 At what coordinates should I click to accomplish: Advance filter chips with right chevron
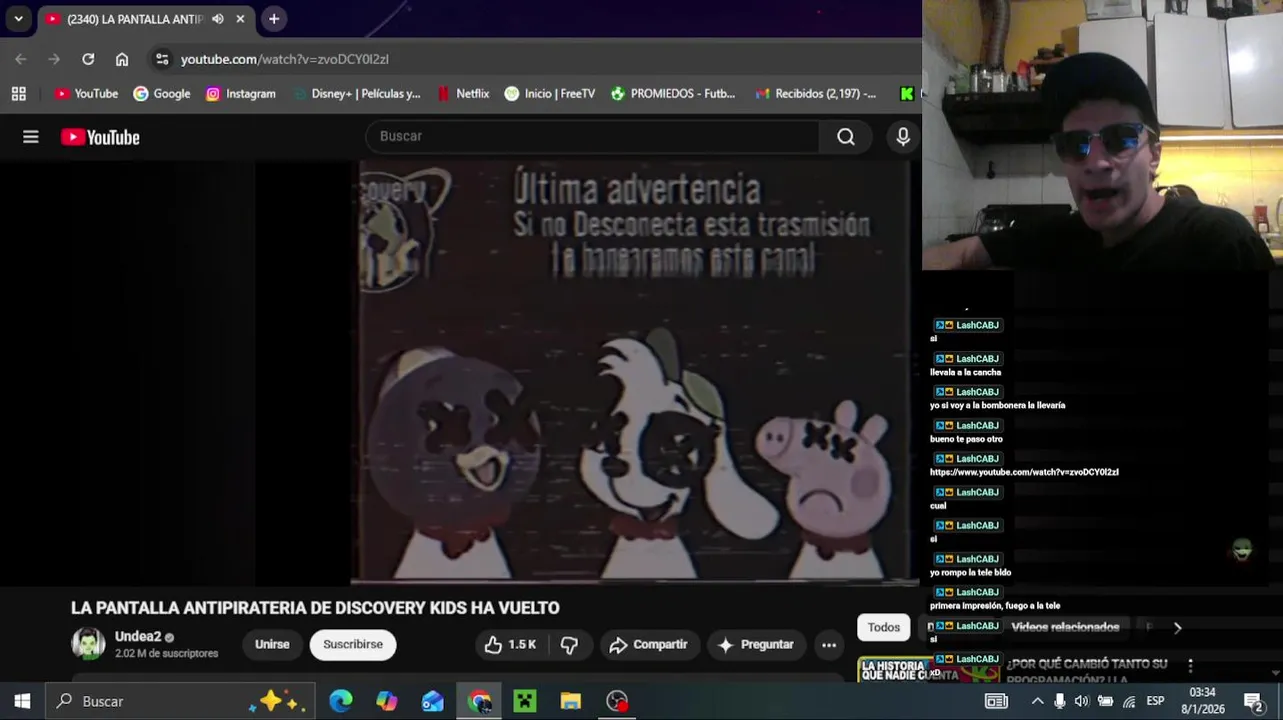click(1177, 628)
